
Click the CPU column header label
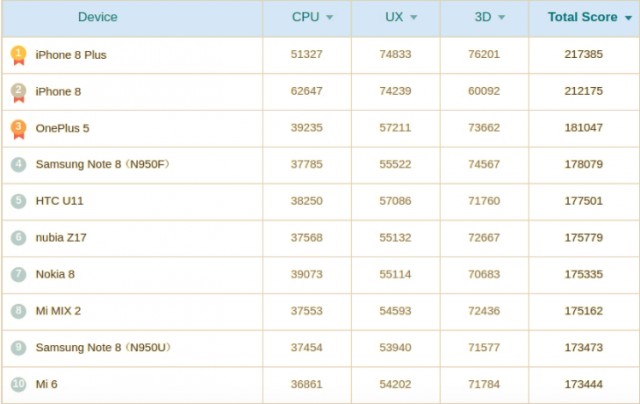305,17
